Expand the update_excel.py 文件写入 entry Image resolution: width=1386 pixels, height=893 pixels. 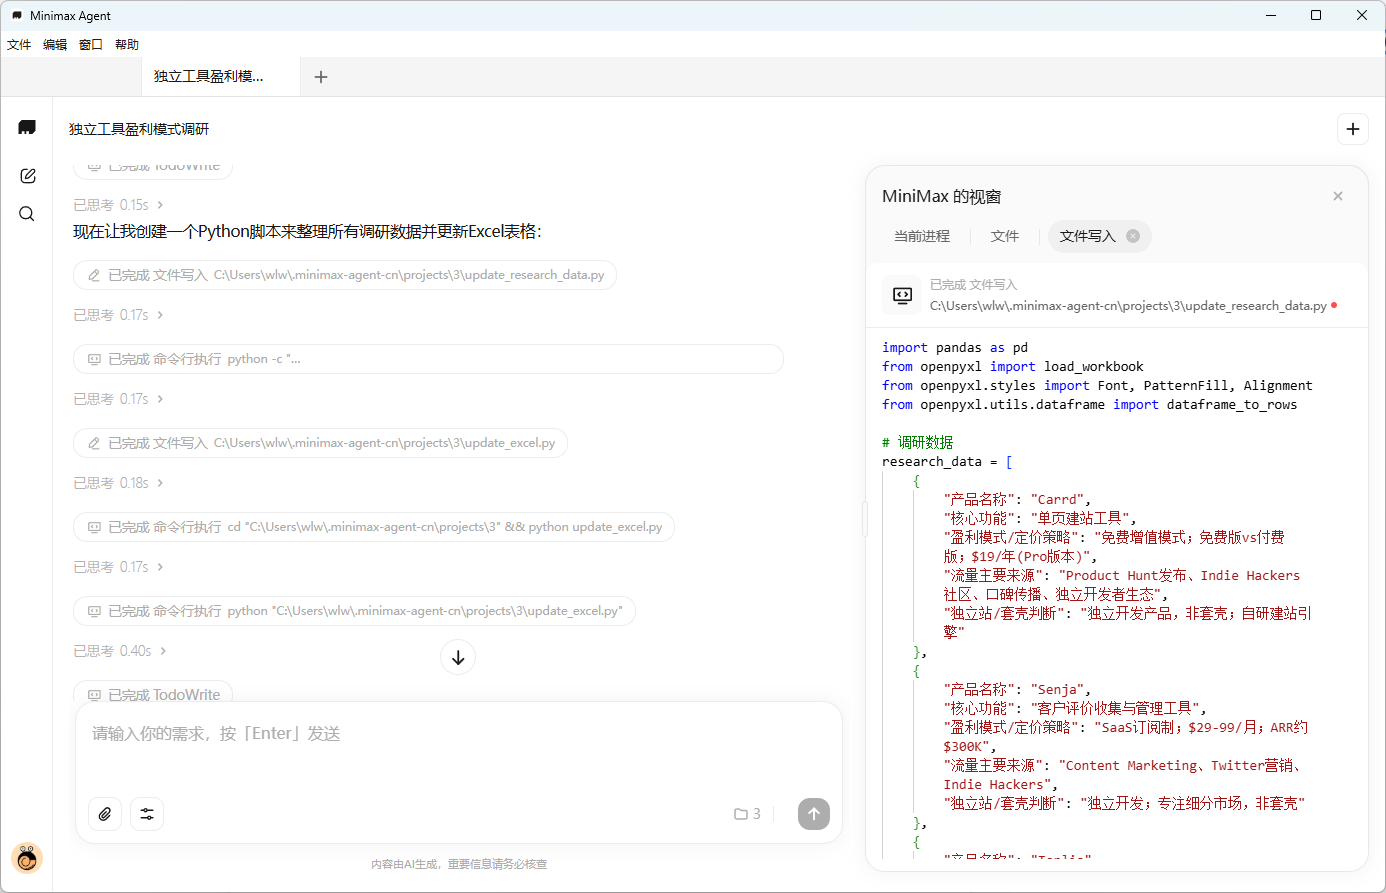pyautogui.click(x=320, y=442)
